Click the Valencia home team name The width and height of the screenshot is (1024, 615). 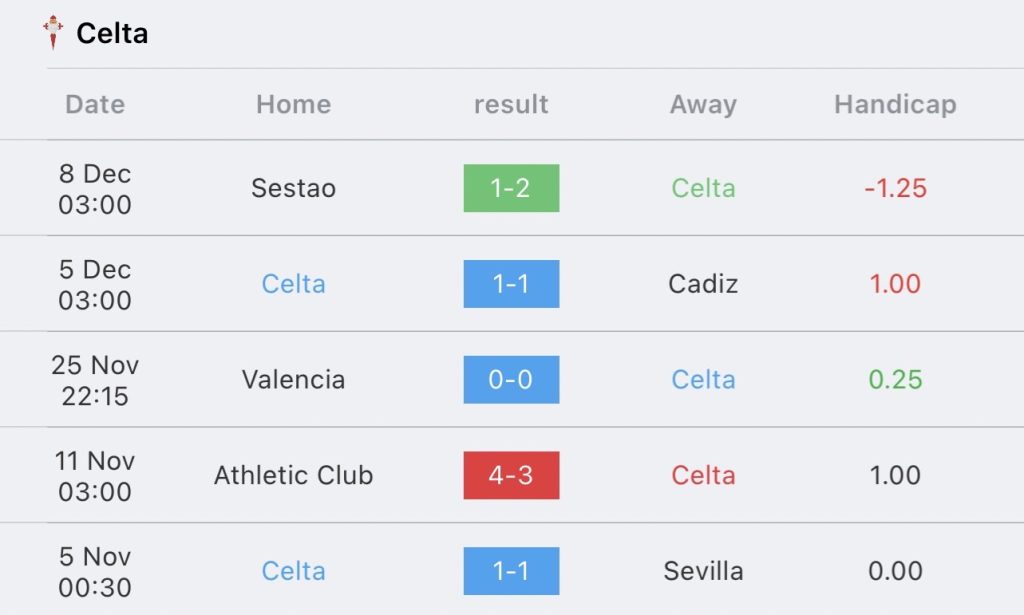[x=293, y=379]
